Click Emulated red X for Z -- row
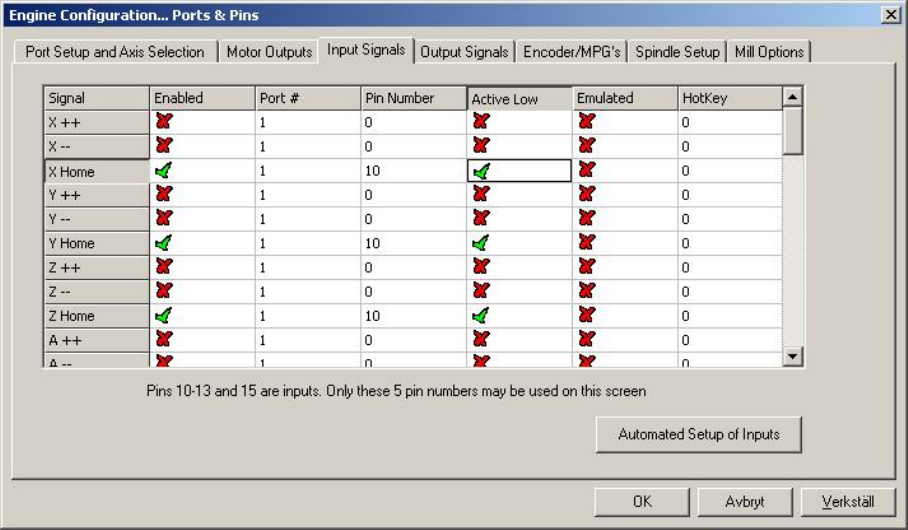Viewport: 908px width, 530px height. (587, 291)
